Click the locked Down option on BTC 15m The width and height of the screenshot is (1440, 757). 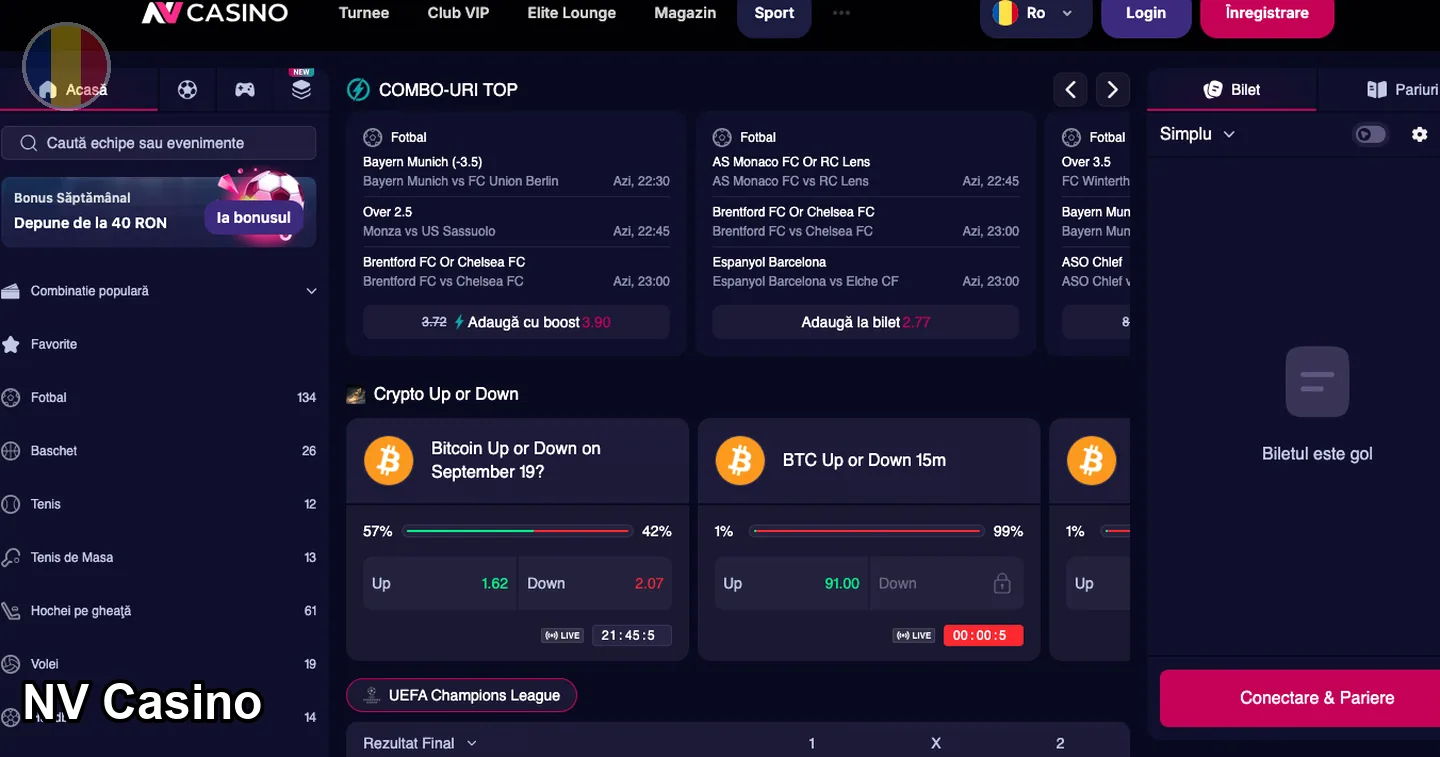[946, 583]
